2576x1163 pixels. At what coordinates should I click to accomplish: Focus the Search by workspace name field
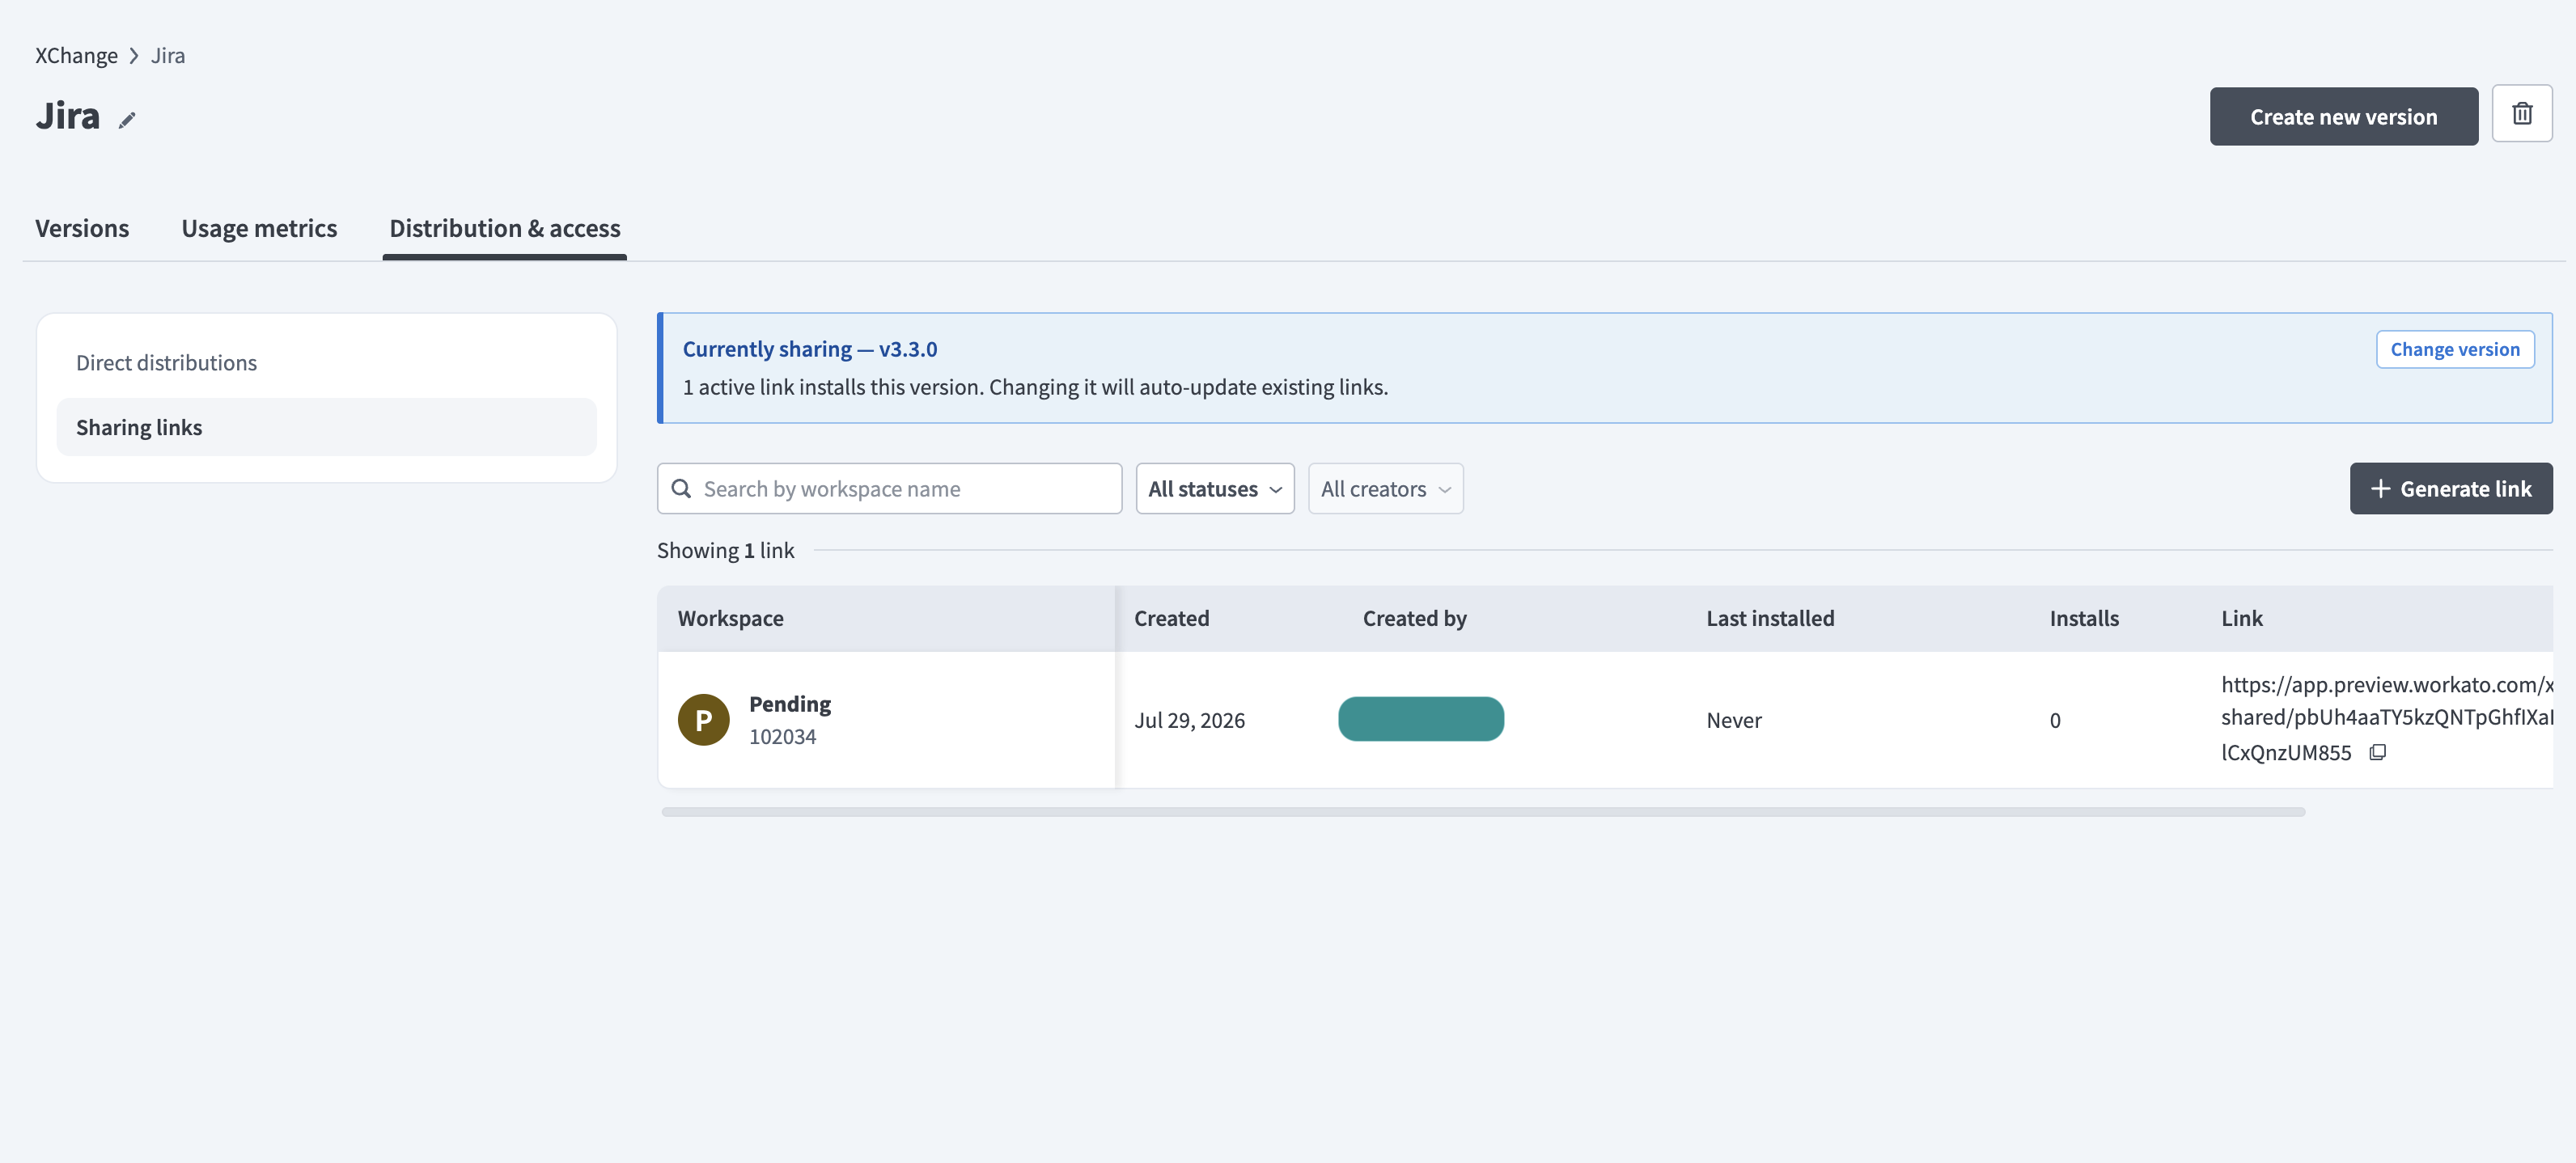(x=889, y=489)
